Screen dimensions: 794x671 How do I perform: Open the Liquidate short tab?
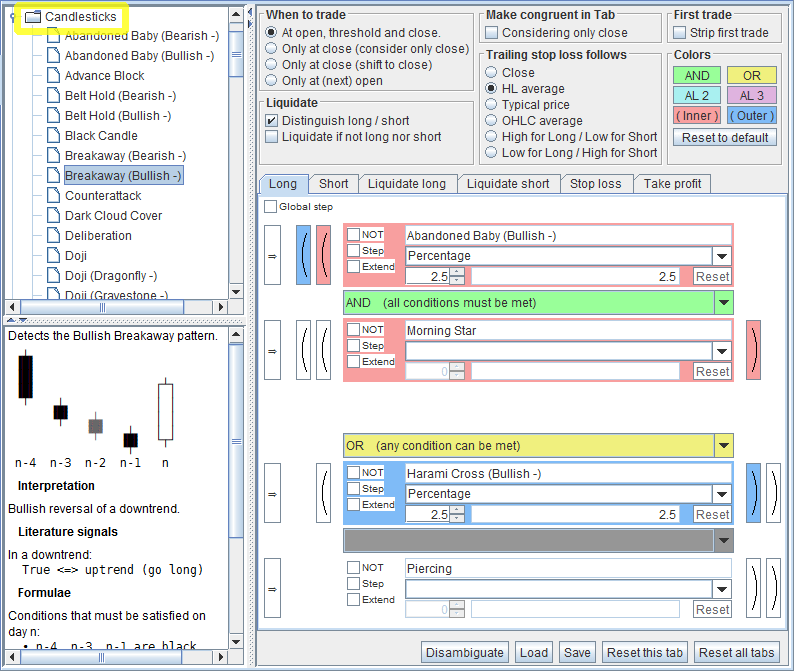508,184
